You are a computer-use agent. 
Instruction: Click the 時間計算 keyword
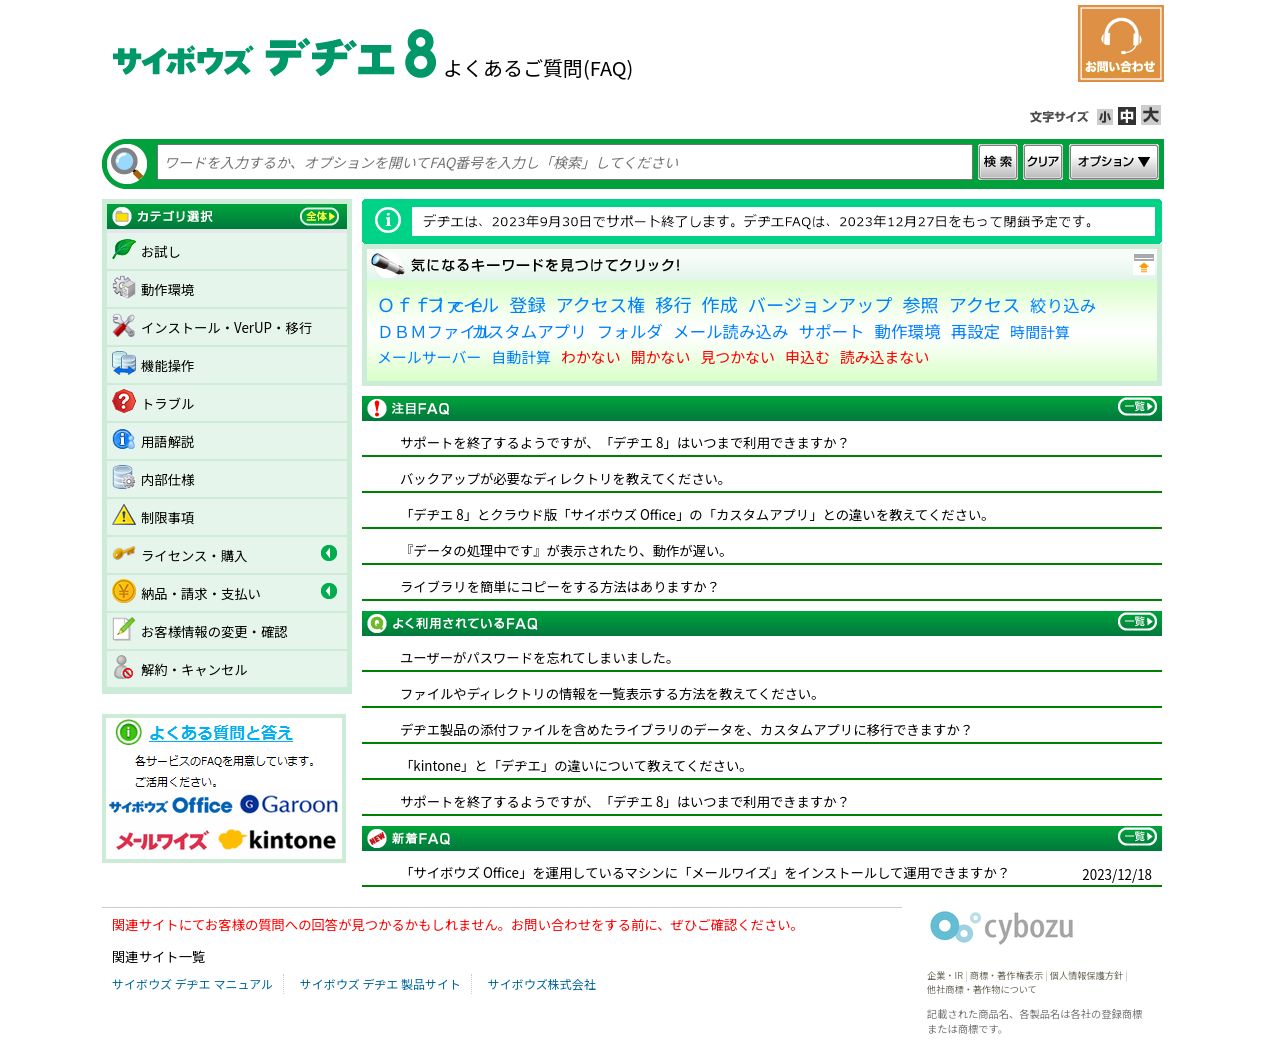[1039, 332]
